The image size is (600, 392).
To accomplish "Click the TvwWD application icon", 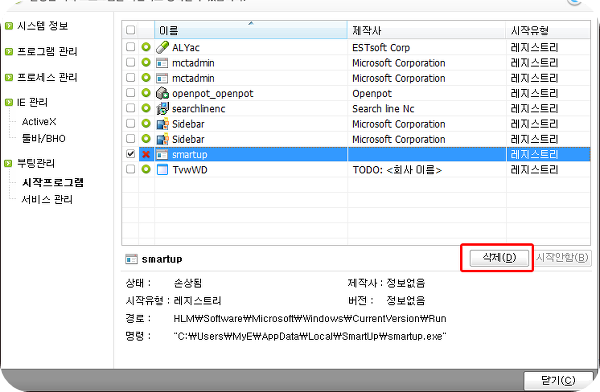I will [x=162, y=170].
